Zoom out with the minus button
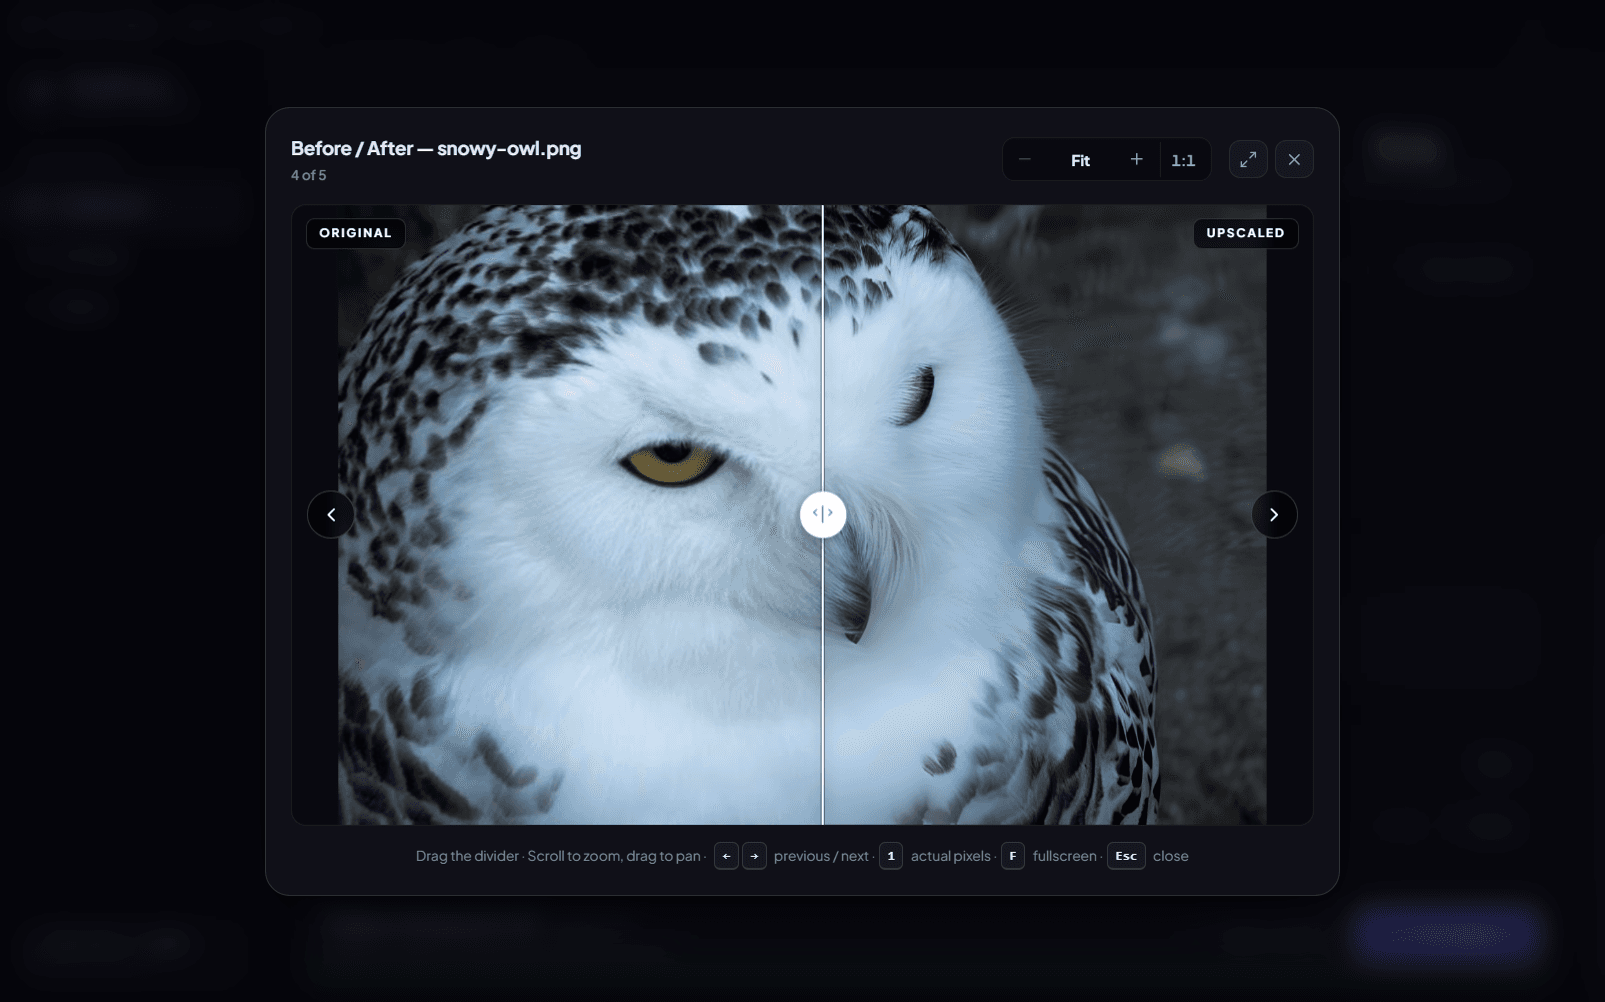Viewport: 1605px width, 1002px height. (1024, 160)
